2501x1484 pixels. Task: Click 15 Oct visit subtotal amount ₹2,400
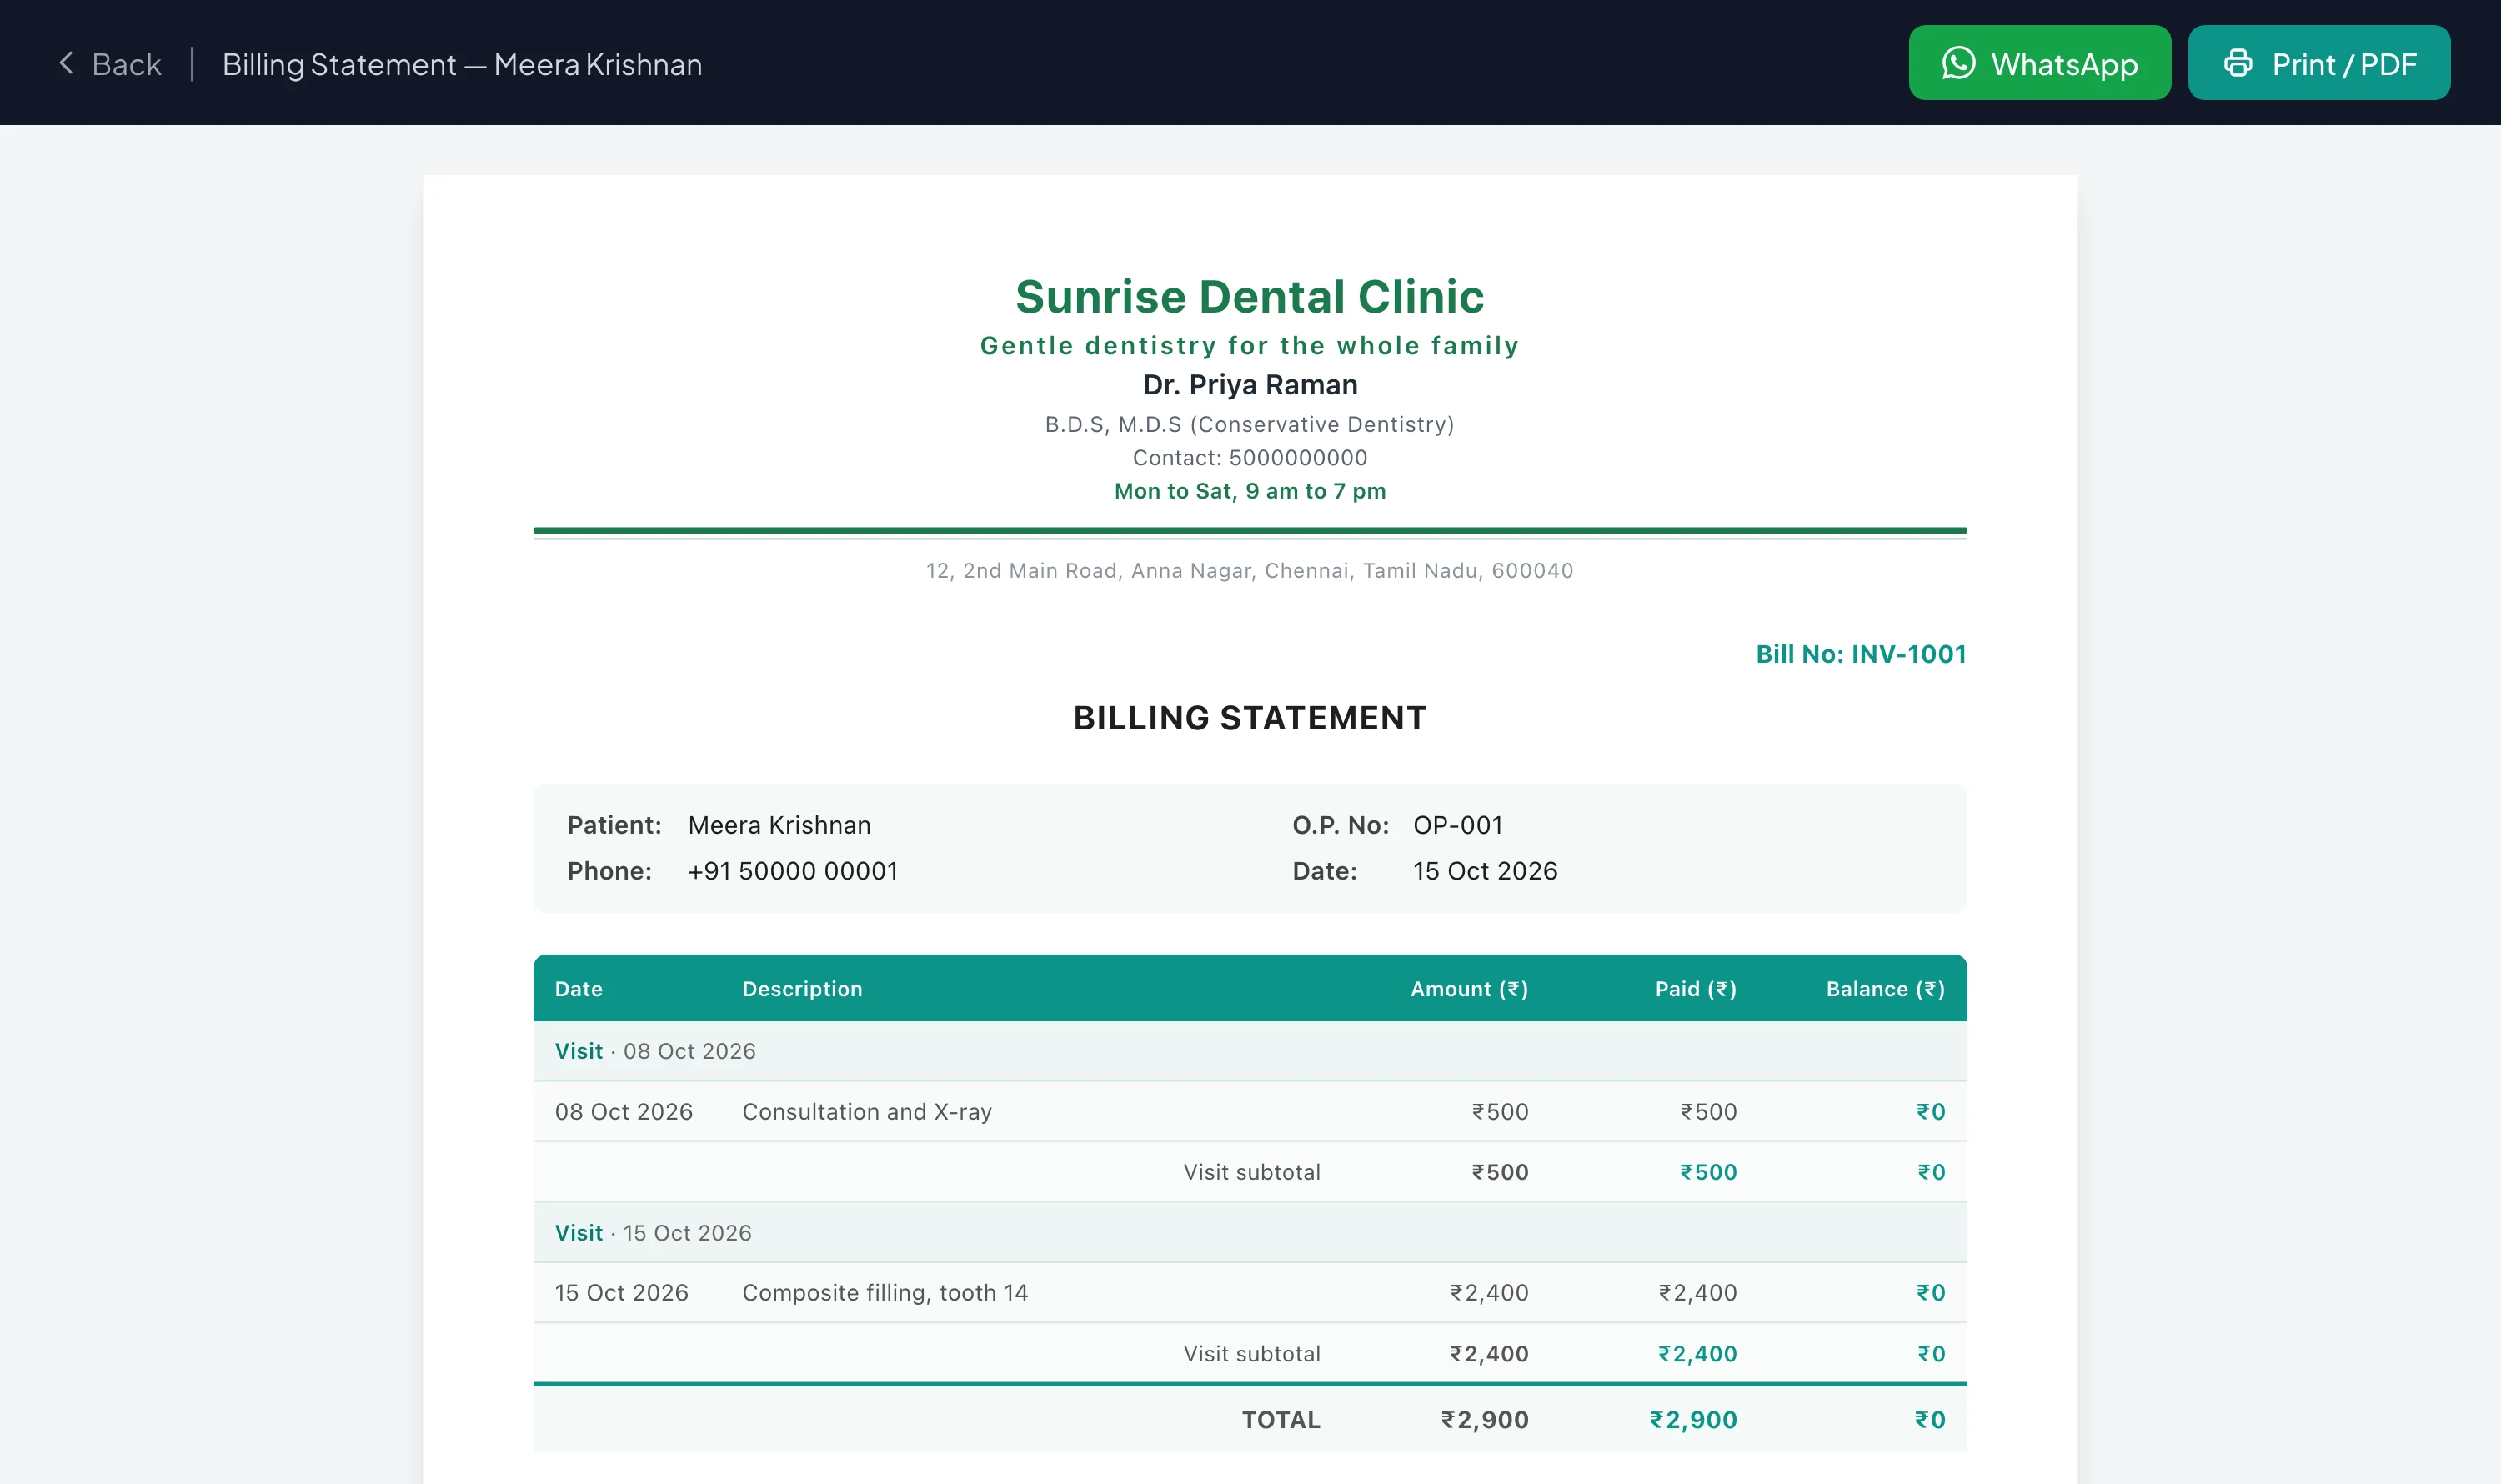click(x=1489, y=1354)
